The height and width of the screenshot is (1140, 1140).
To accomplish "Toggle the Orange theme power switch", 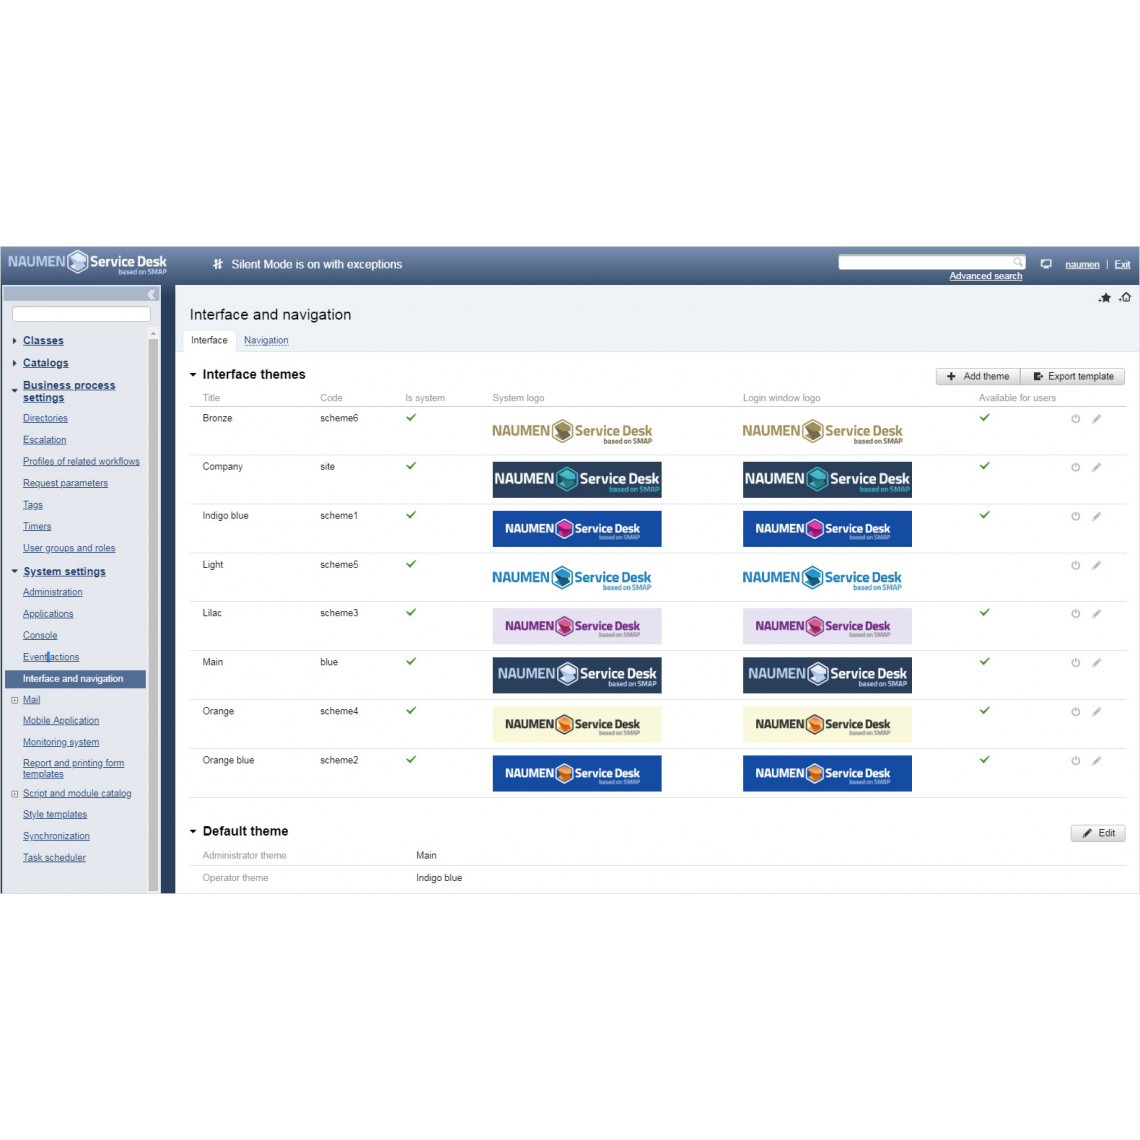I will (x=1075, y=712).
